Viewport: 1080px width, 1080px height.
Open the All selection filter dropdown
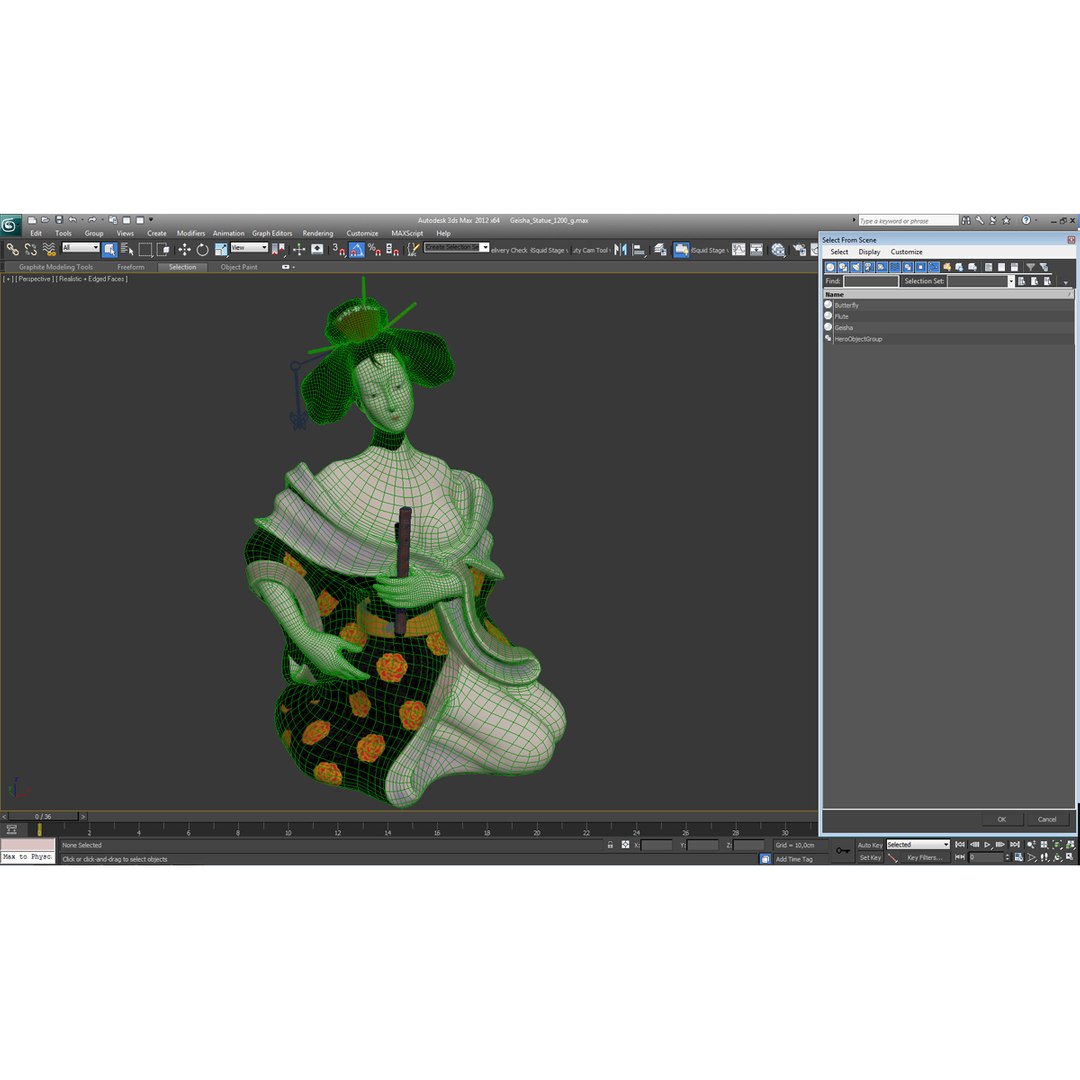[81, 247]
